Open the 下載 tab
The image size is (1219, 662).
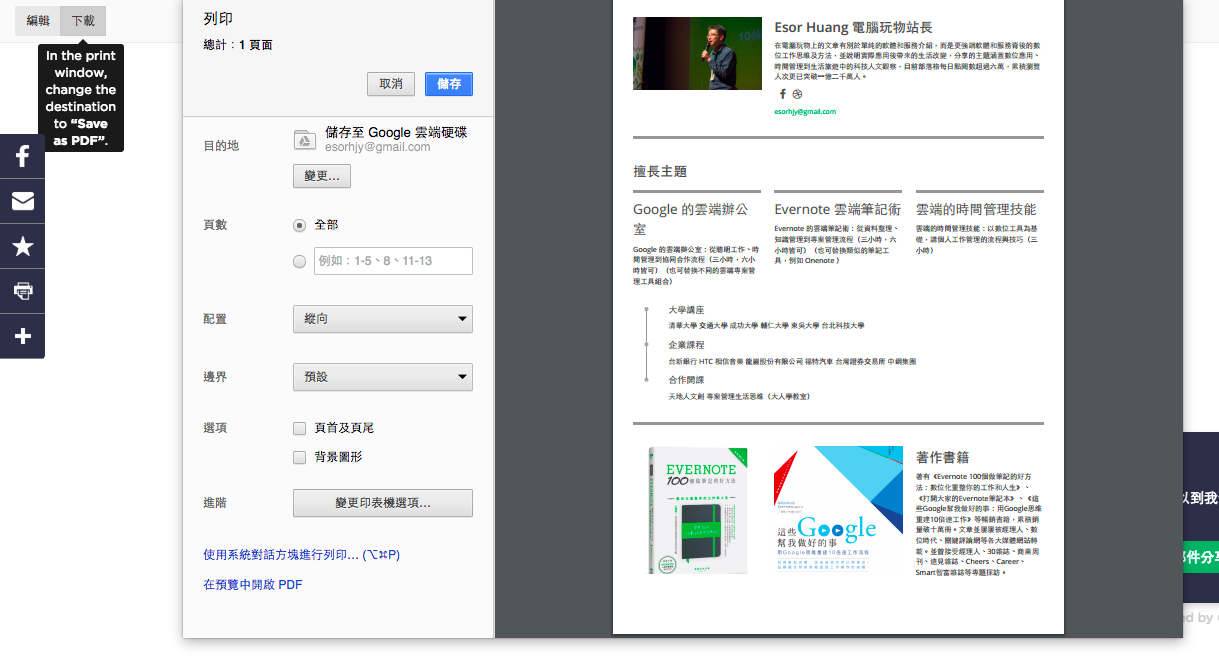click(x=83, y=21)
